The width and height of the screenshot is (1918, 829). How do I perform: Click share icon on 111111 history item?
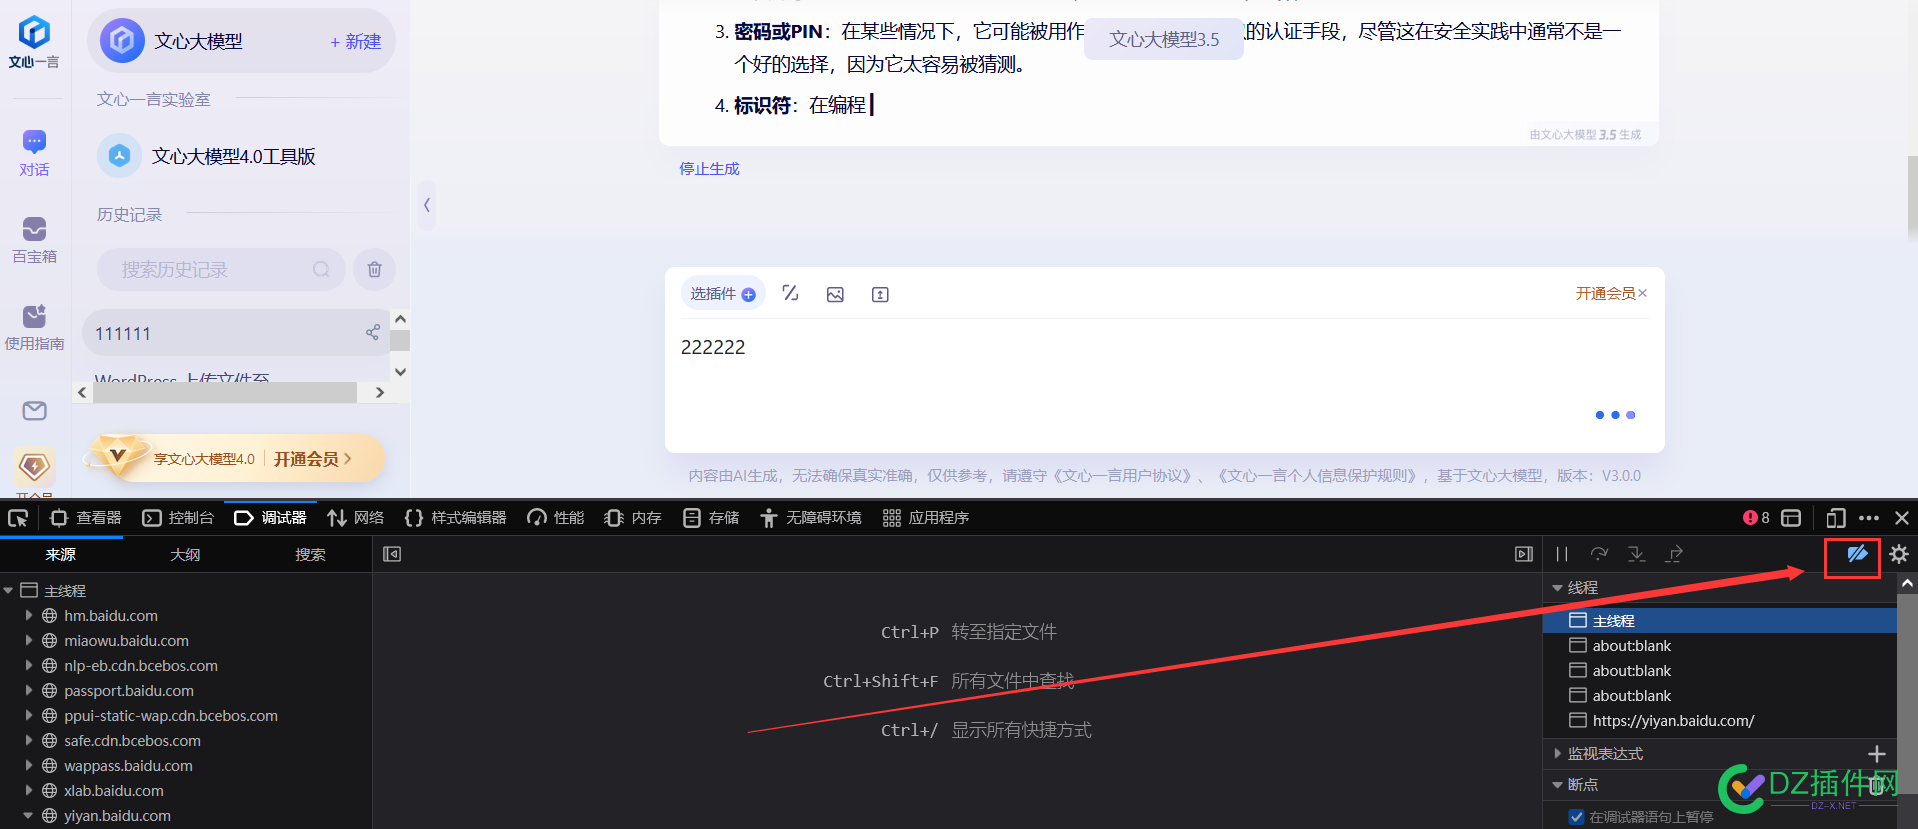[372, 332]
